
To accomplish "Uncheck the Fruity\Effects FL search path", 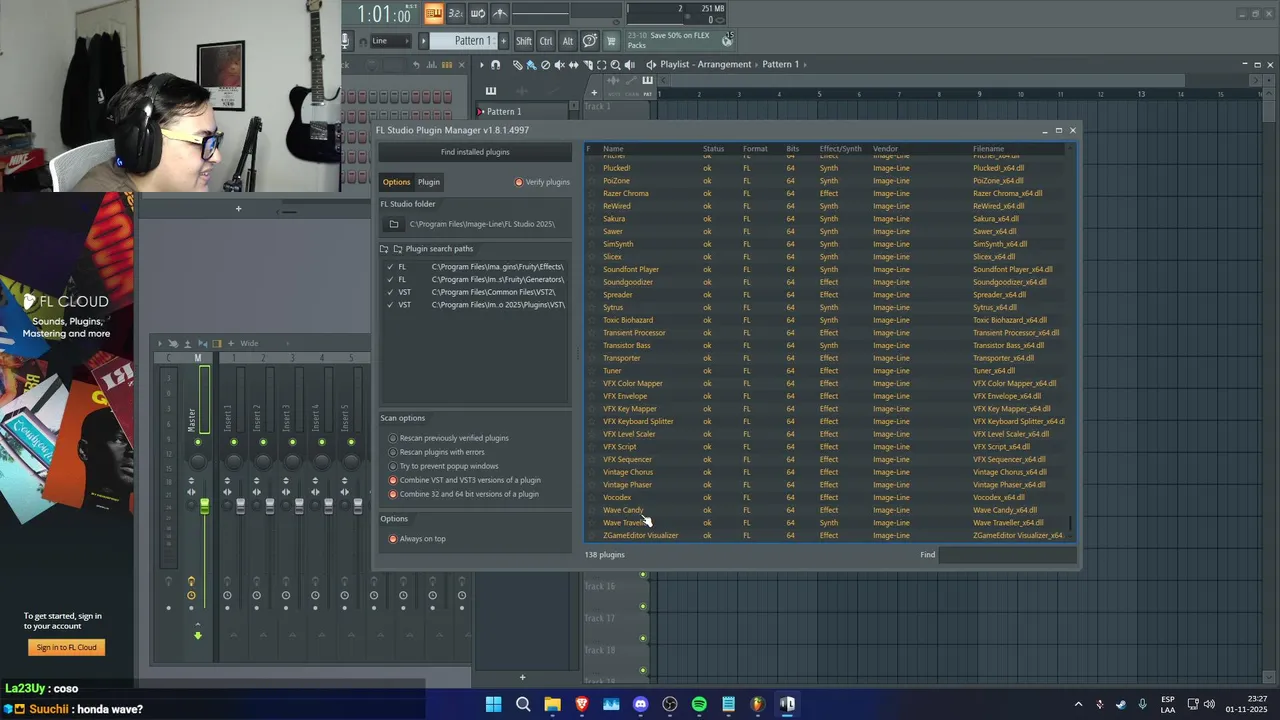I will pyautogui.click(x=390, y=267).
